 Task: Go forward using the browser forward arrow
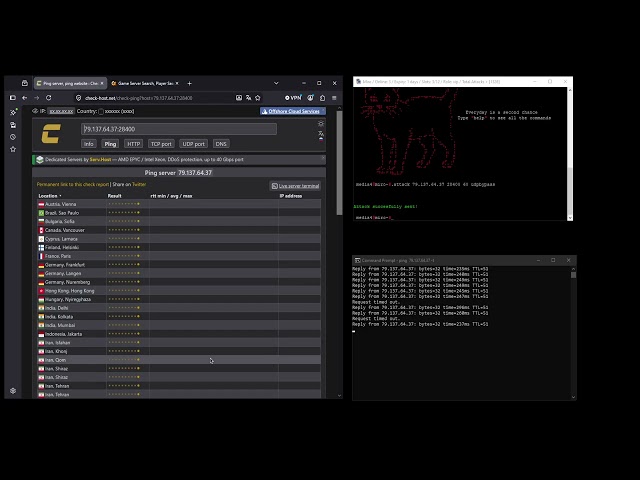click(x=37, y=98)
